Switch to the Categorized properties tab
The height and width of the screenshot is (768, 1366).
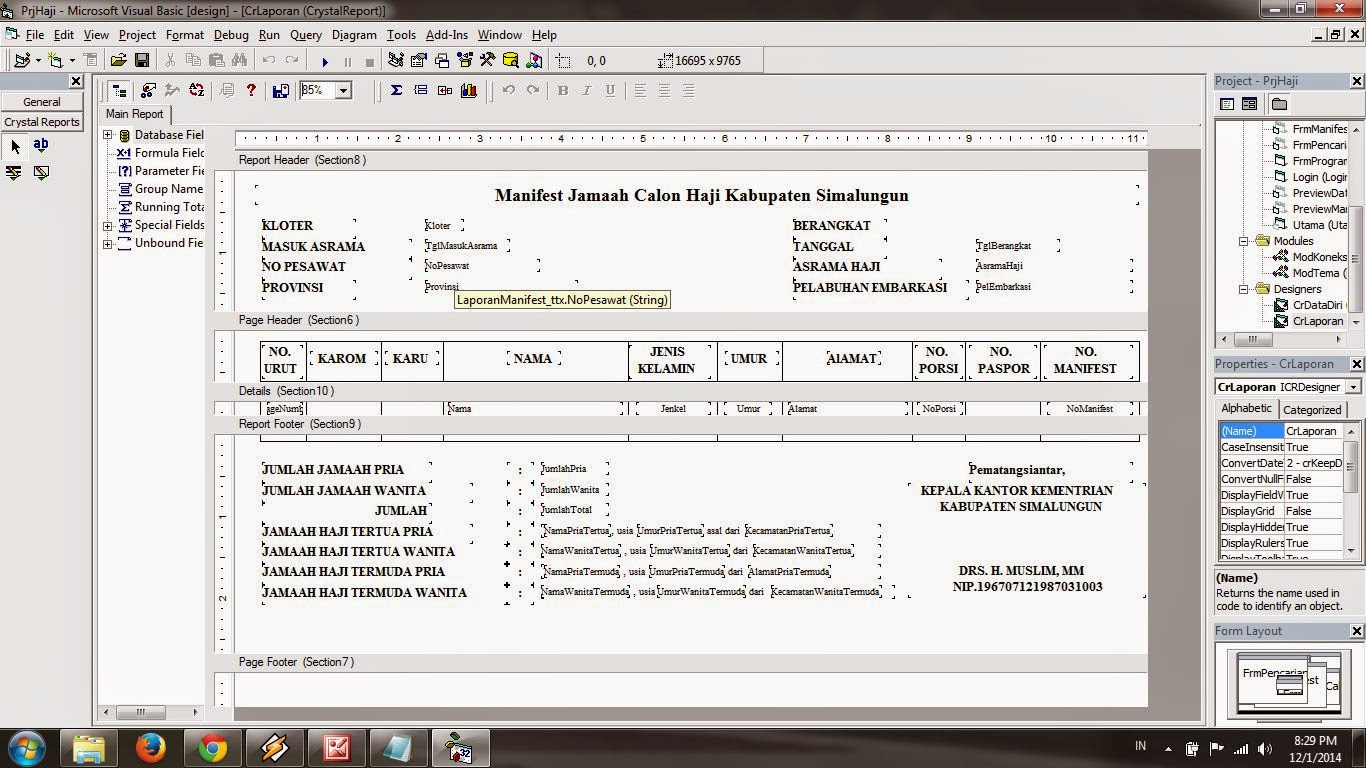(x=1311, y=409)
